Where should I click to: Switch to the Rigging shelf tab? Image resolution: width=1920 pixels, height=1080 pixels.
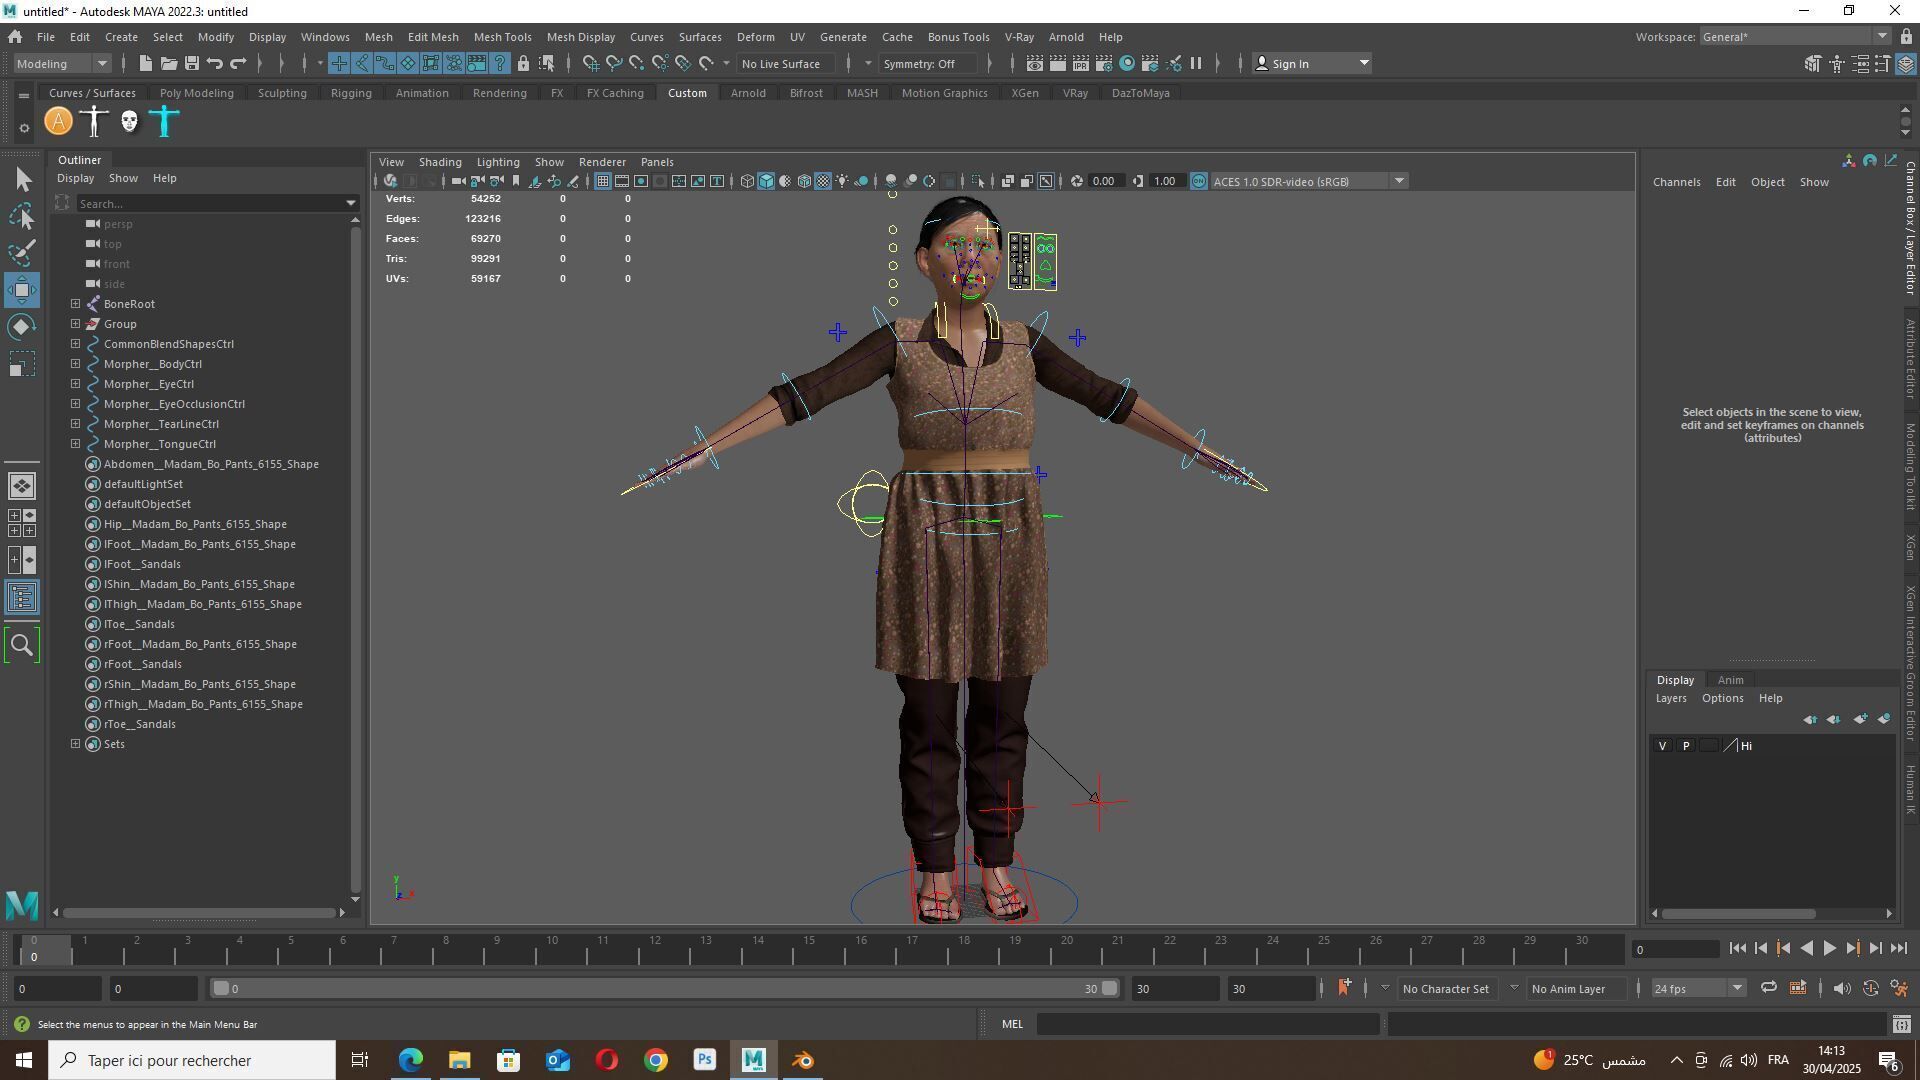tap(351, 93)
